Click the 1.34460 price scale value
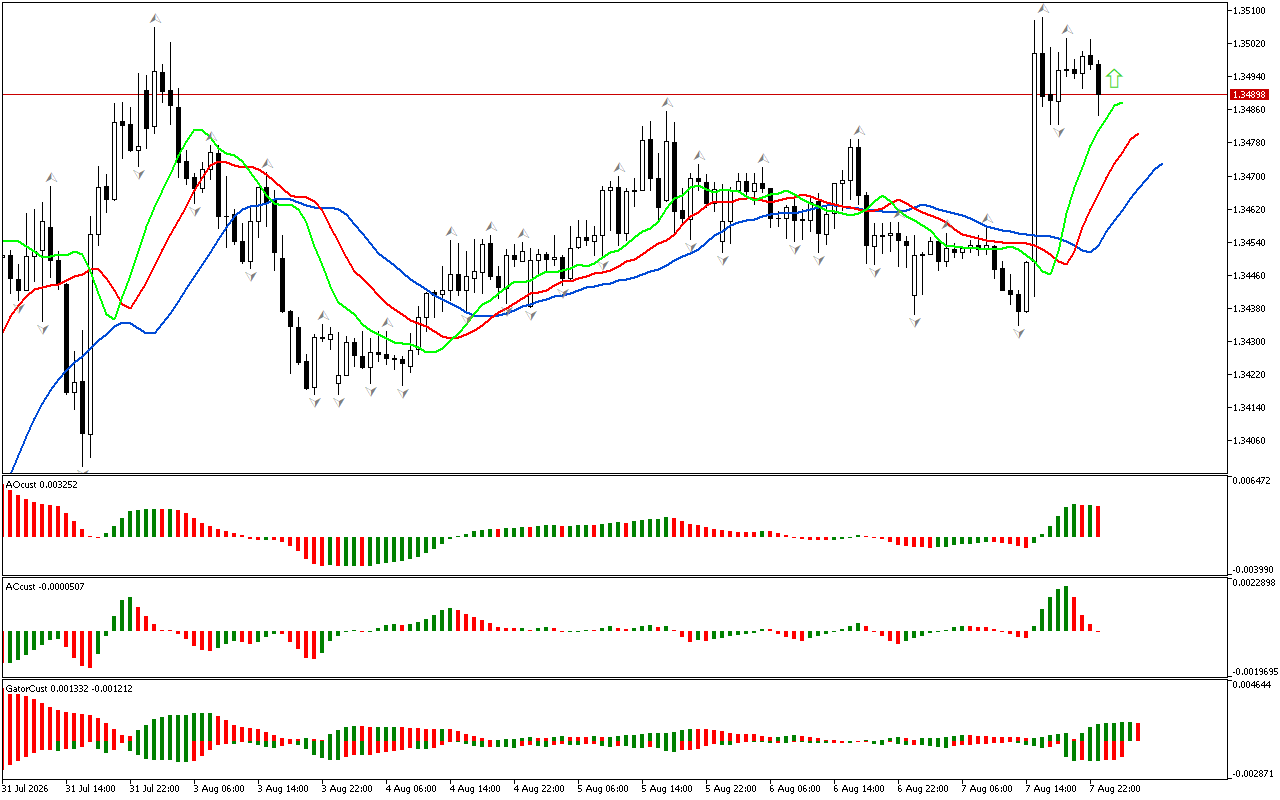Screen dimensions: 1280x800 point(1250,275)
